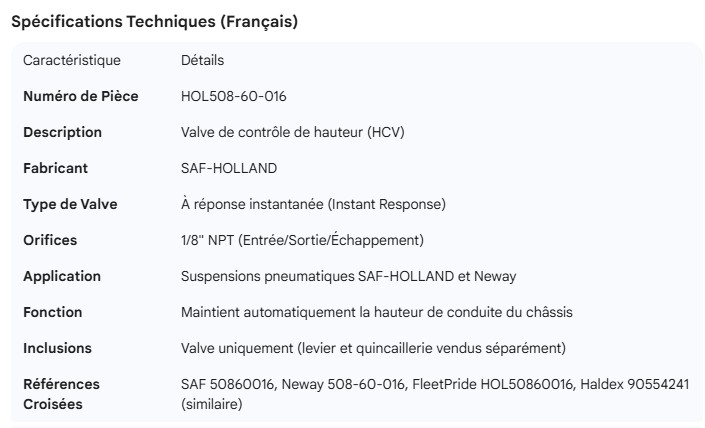Select the Caractéristique column header
This screenshot has height=428, width=705.
point(71,60)
